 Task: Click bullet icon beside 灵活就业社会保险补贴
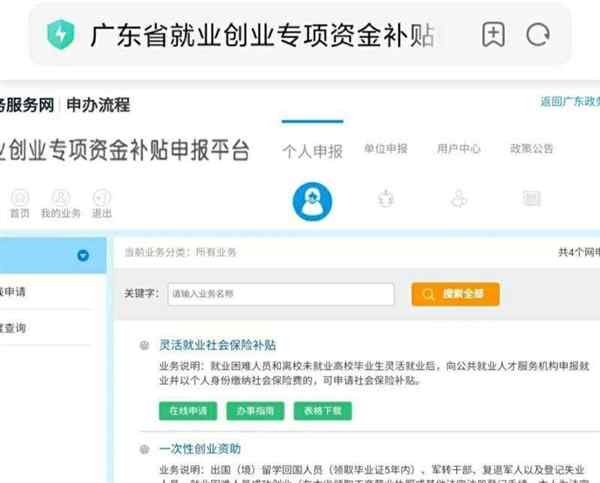point(144,345)
